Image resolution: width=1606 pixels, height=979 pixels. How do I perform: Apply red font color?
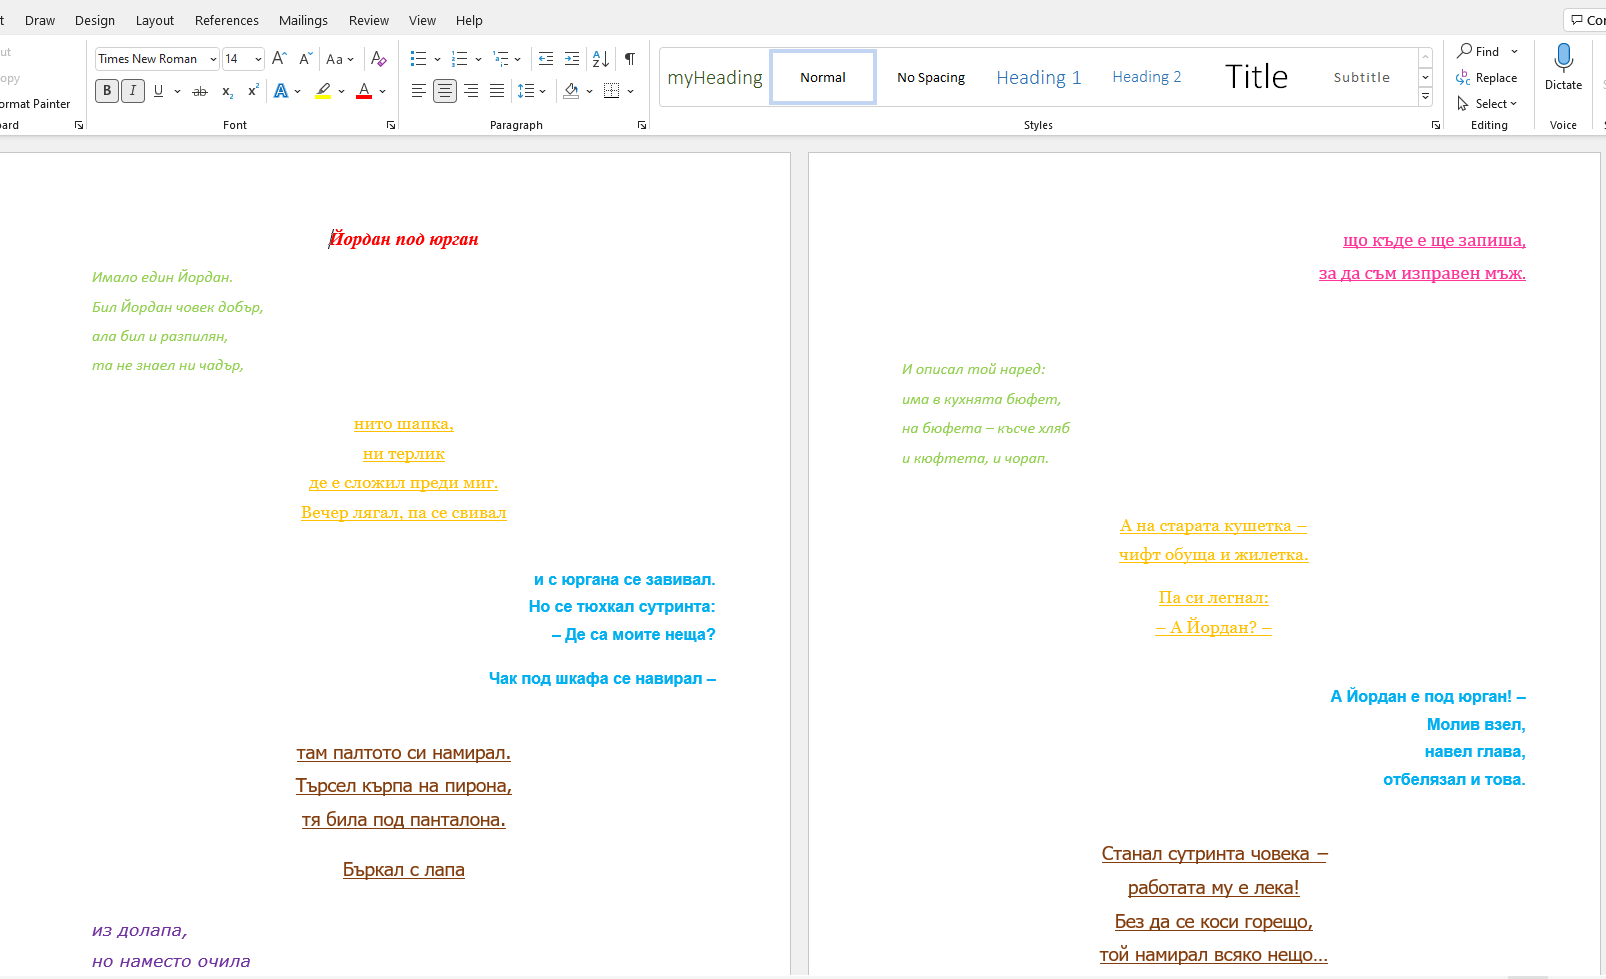[x=364, y=91]
